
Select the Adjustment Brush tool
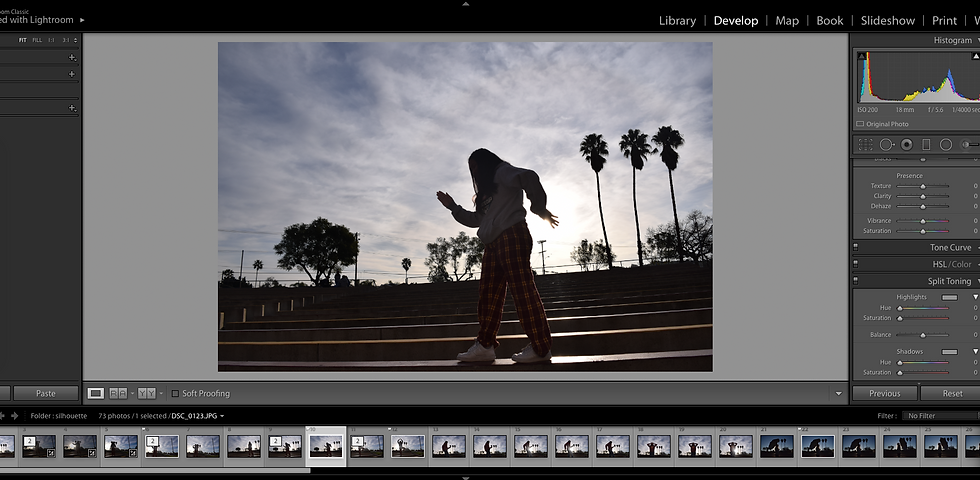click(970, 144)
